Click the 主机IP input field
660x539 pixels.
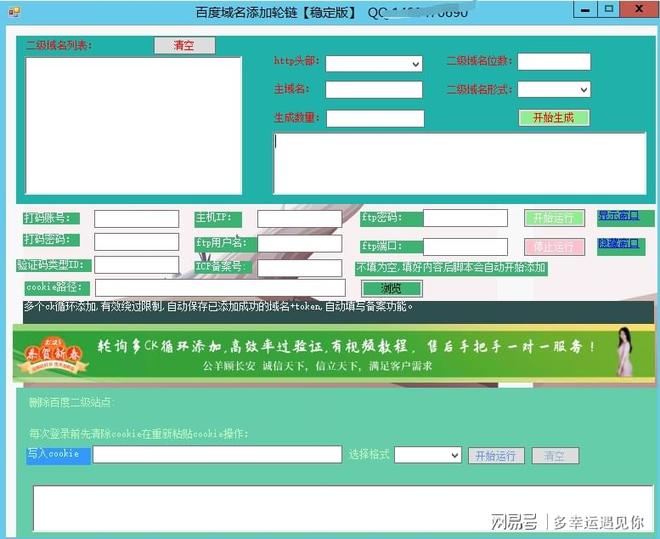pos(300,219)
